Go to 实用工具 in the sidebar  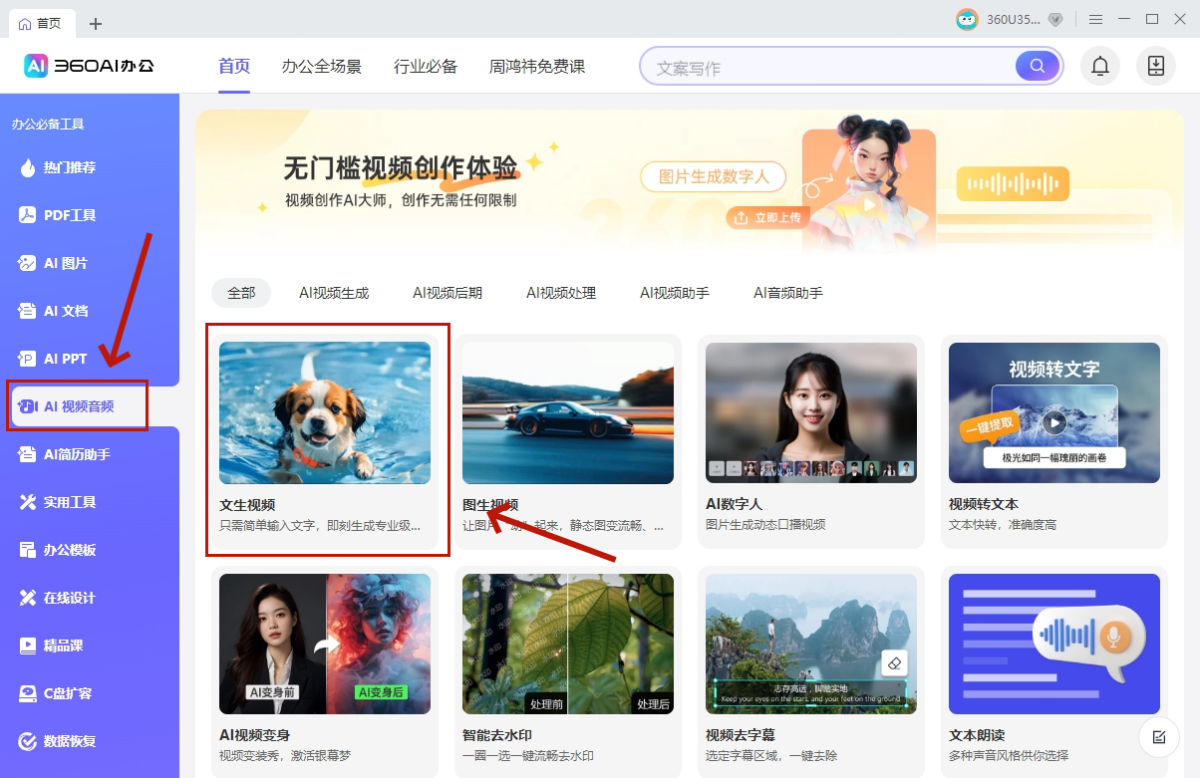click(58, 502)
